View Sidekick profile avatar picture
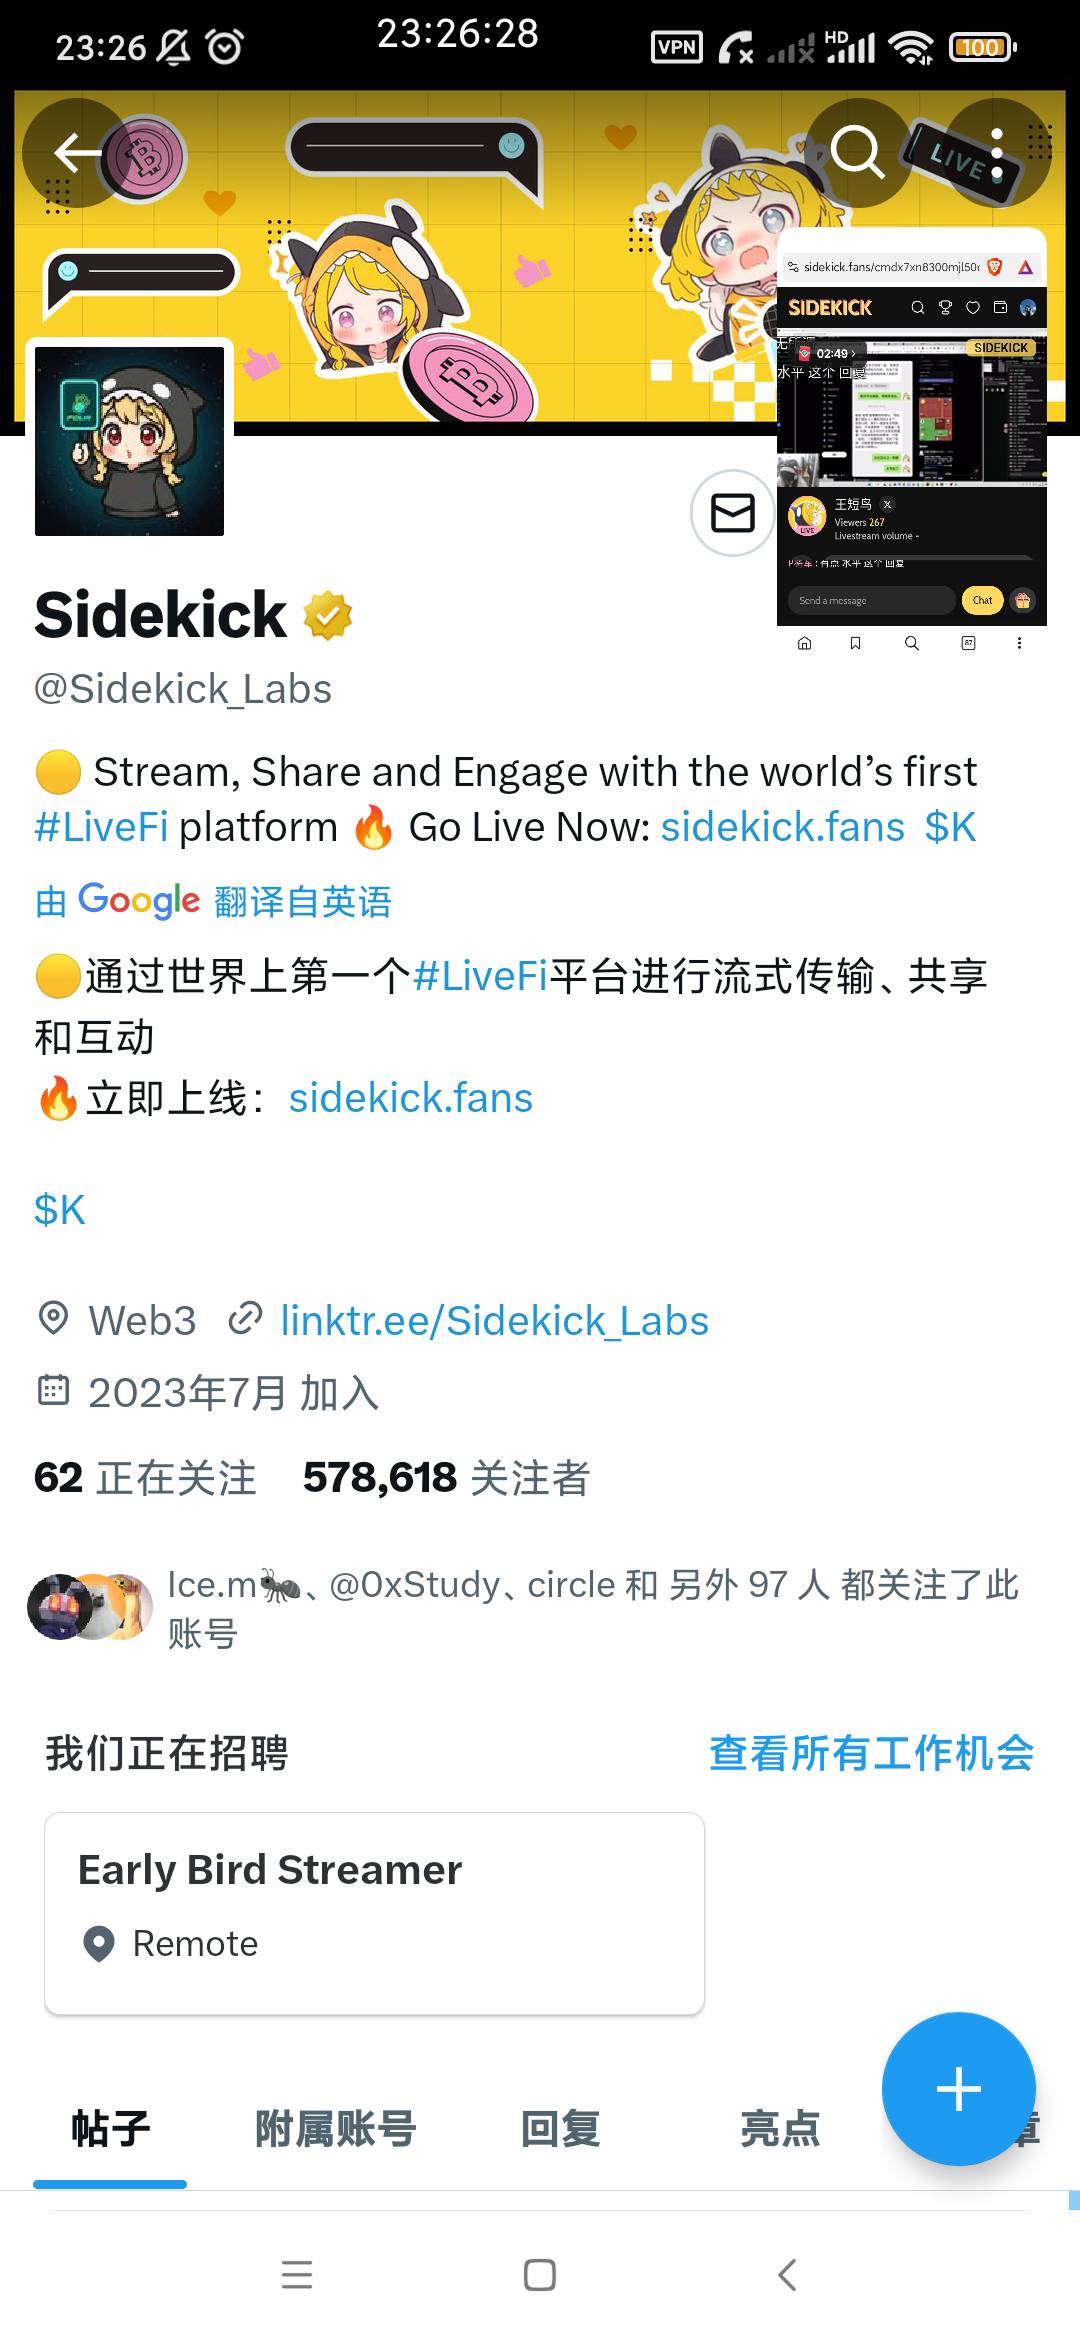The width and height of the screenshot is (1080, 2340). (130, 441)
